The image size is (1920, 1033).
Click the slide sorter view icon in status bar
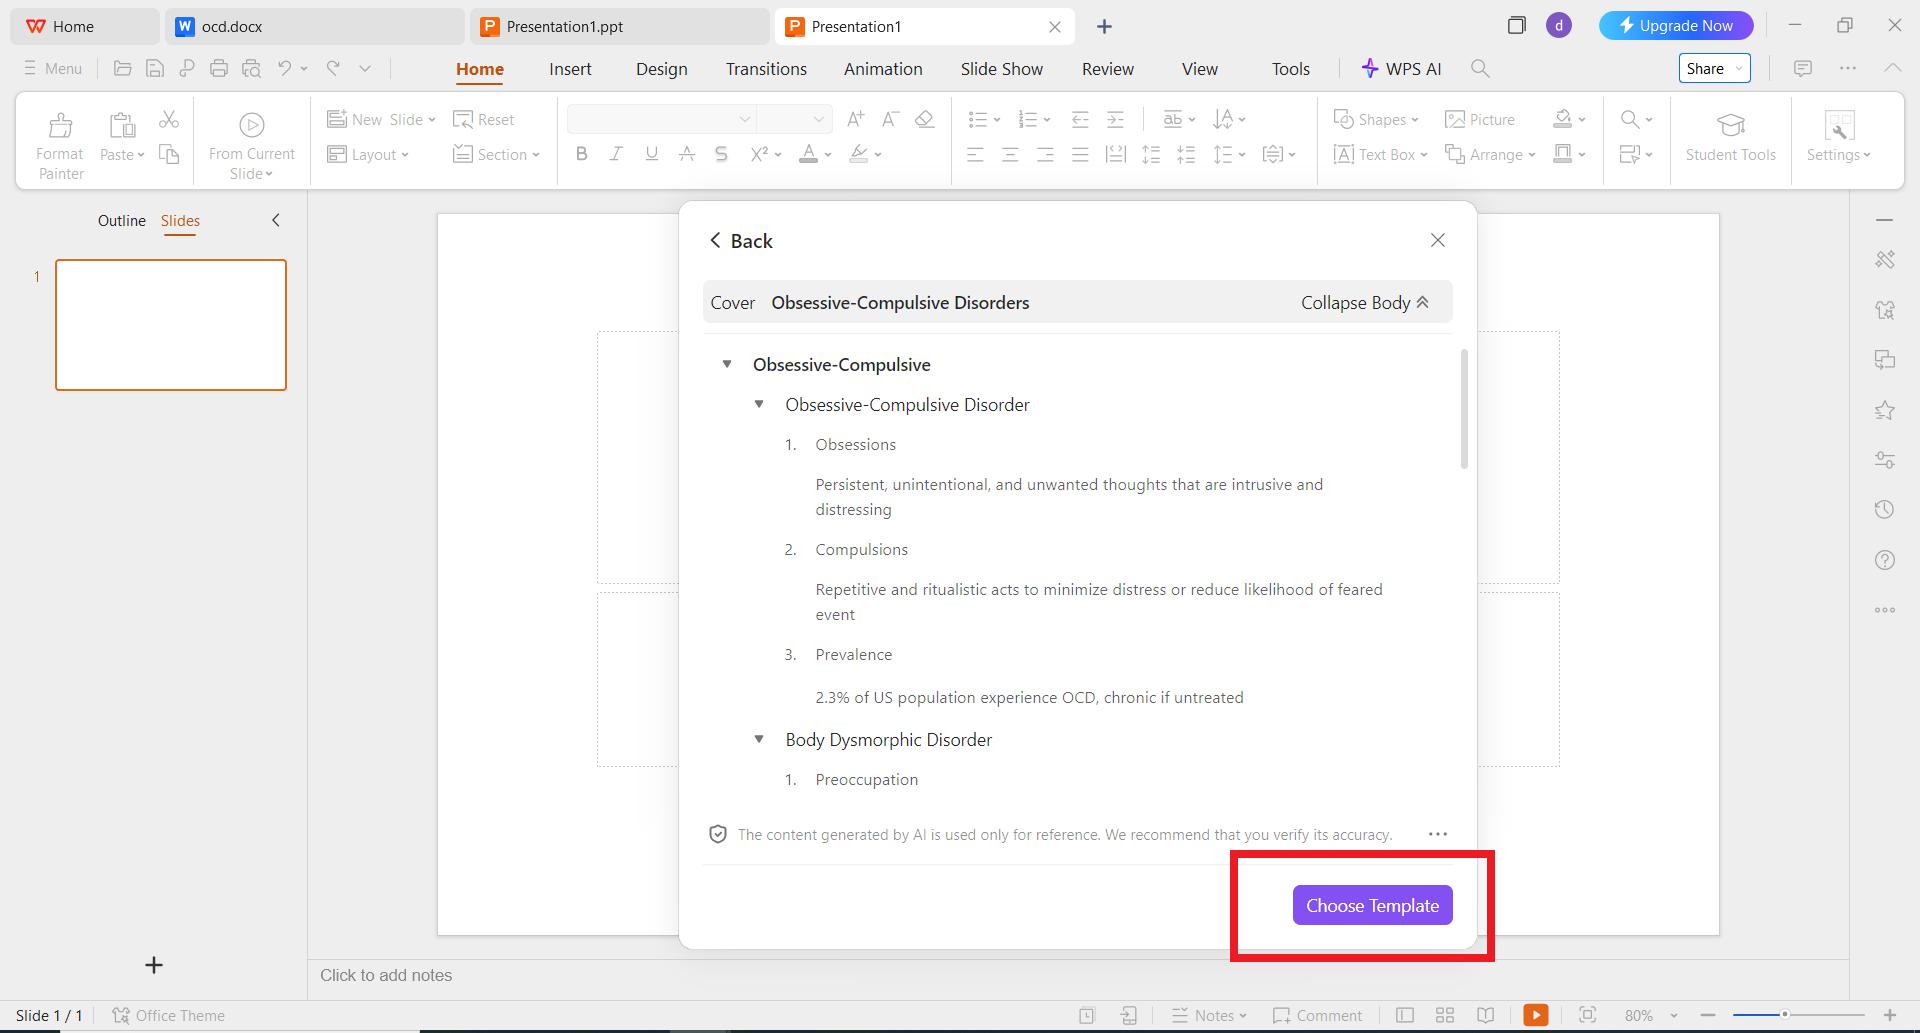(x=1445, y=1015)
